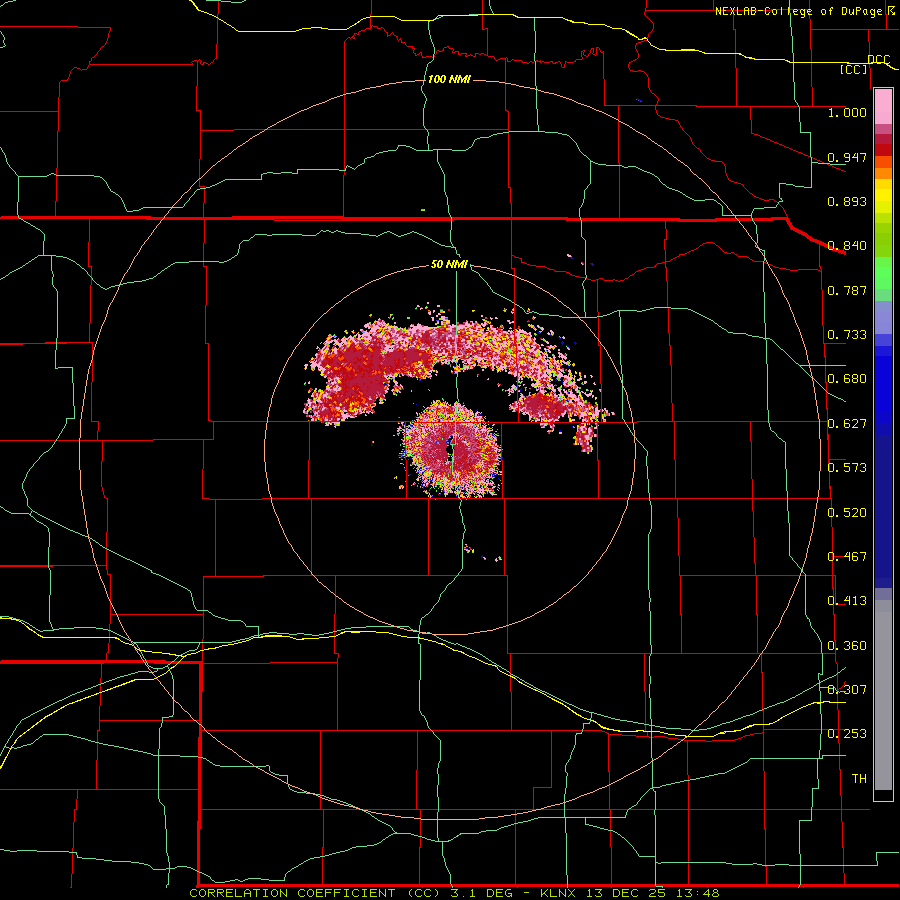Click the pink top segment of color bar
Viewport: 900px width, 900px height.
tap(883, 107)
